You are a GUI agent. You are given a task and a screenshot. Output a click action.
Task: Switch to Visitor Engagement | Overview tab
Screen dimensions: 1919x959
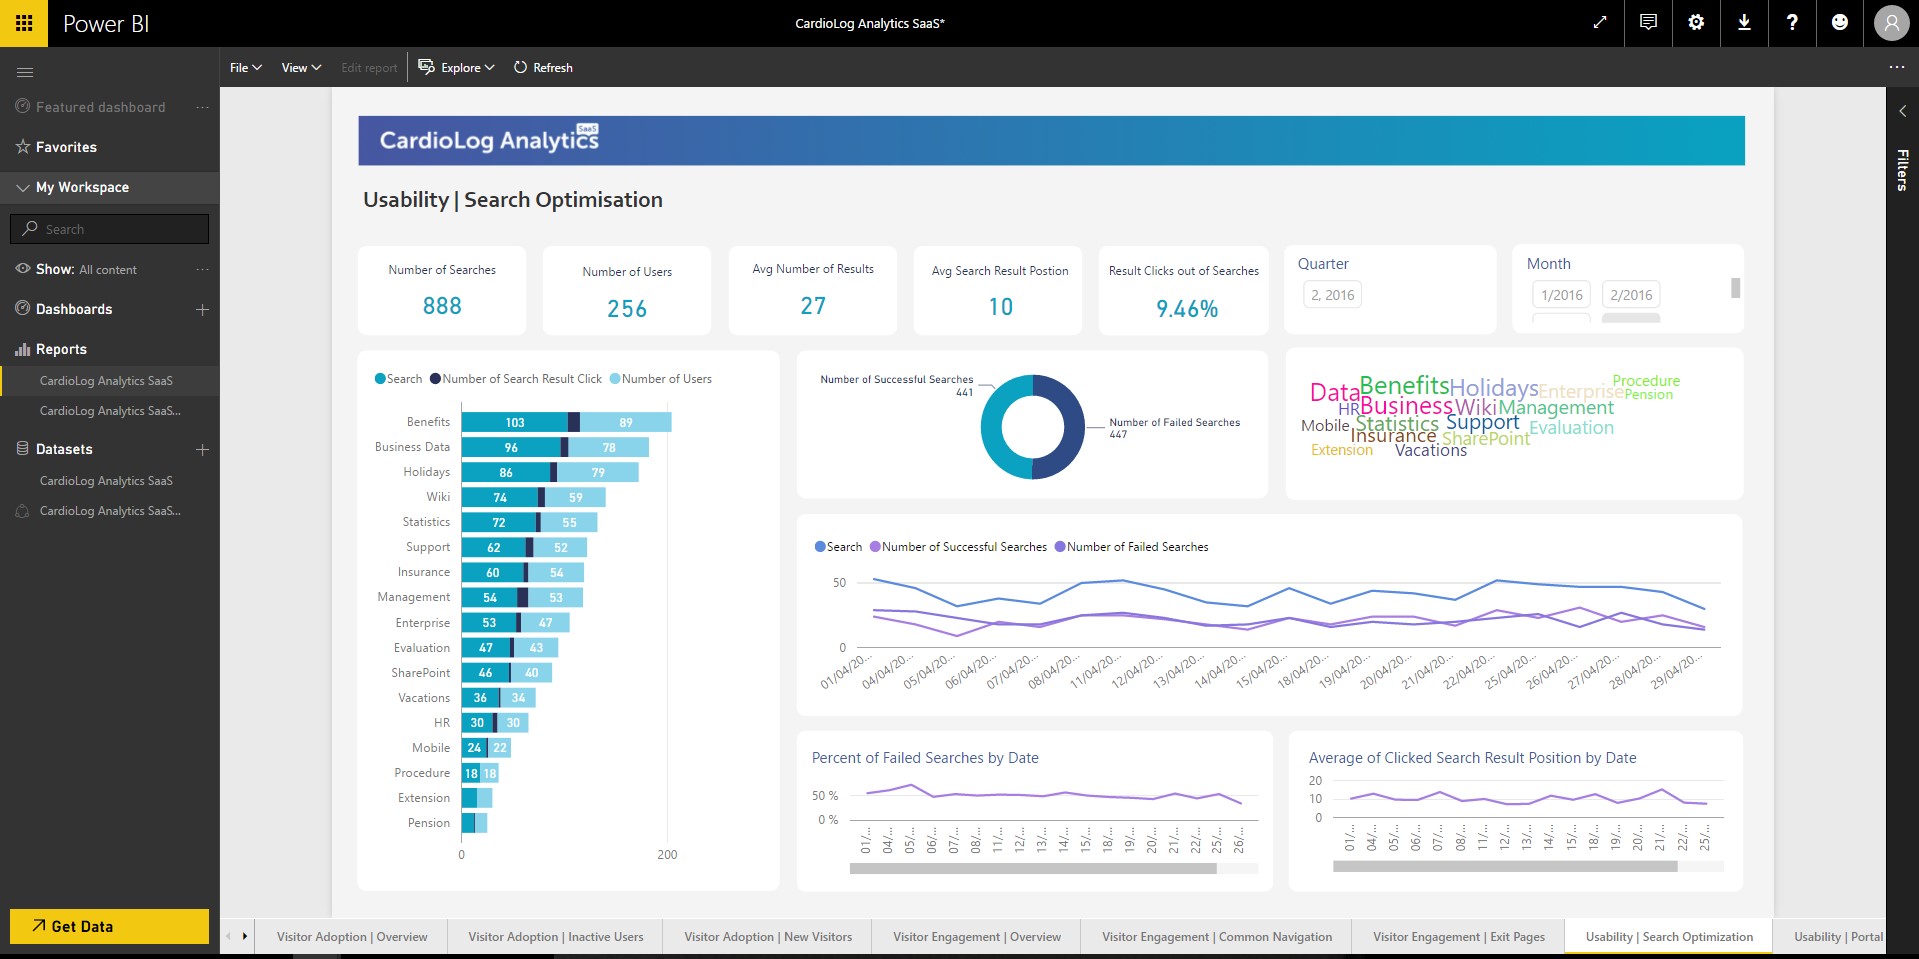click(977, 937)
